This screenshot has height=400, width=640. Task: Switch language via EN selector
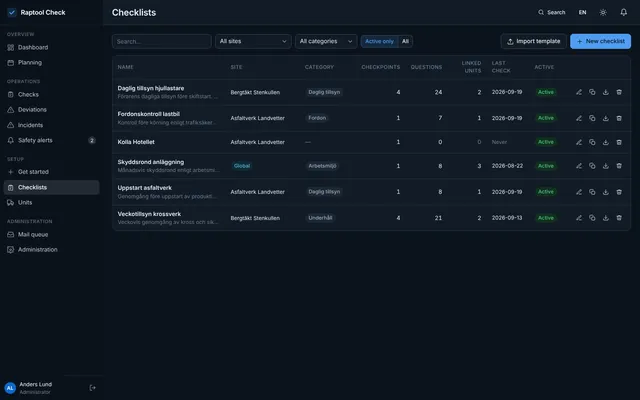pos(582,12)
